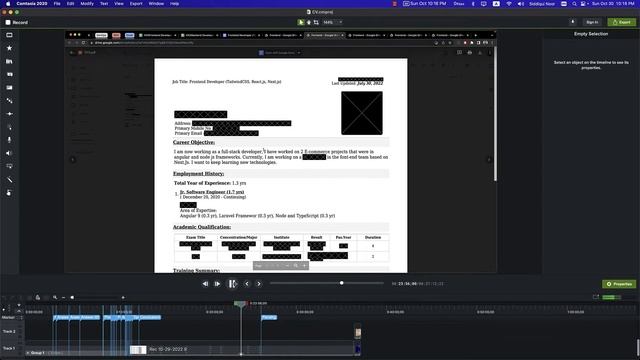Zoom out timeline with minus icon
Screen dimensions: 640x360
click(64, 298)
